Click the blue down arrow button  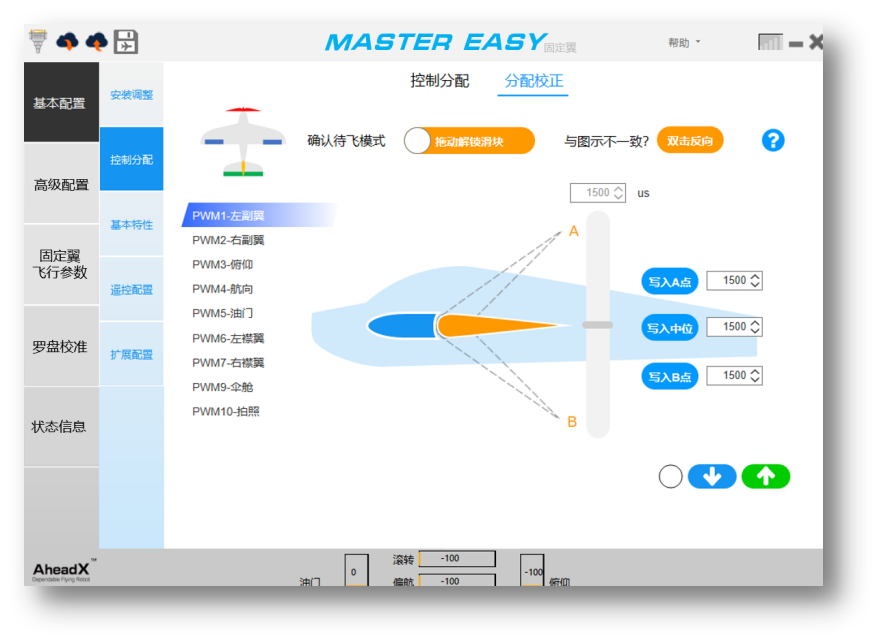click(712, 477)
